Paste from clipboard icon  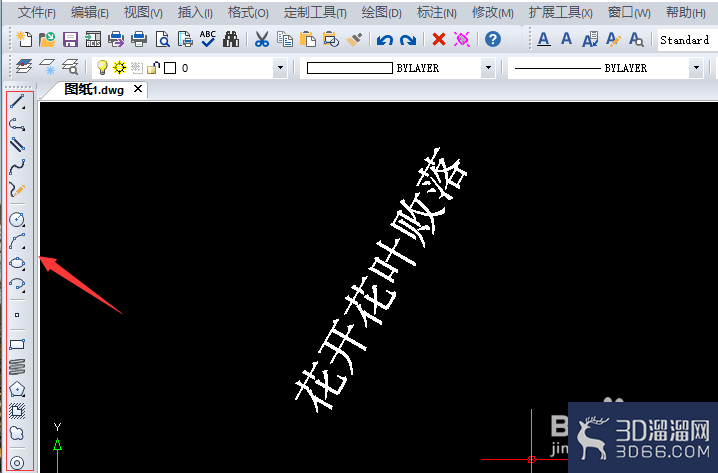(x=308, y=39)
